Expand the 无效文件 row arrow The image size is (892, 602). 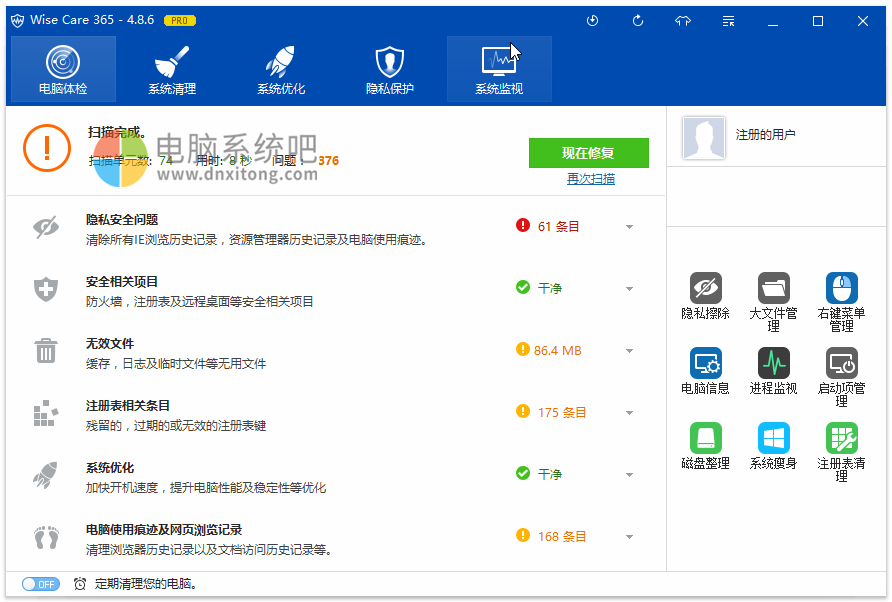[629, 351]
